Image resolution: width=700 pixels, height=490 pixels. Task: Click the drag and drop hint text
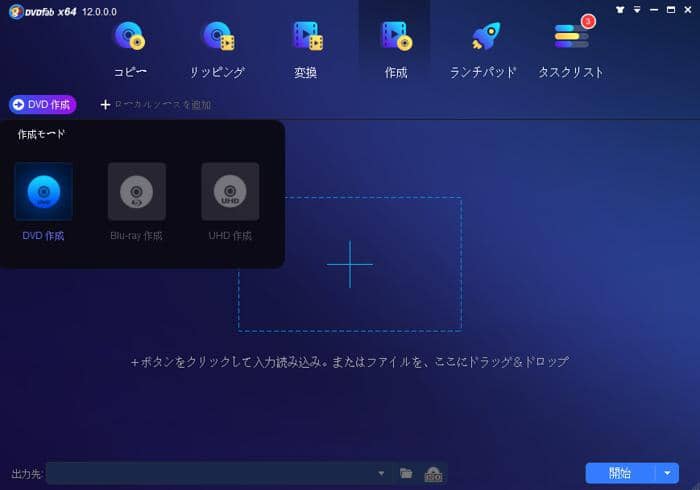(x=350, y=361)
